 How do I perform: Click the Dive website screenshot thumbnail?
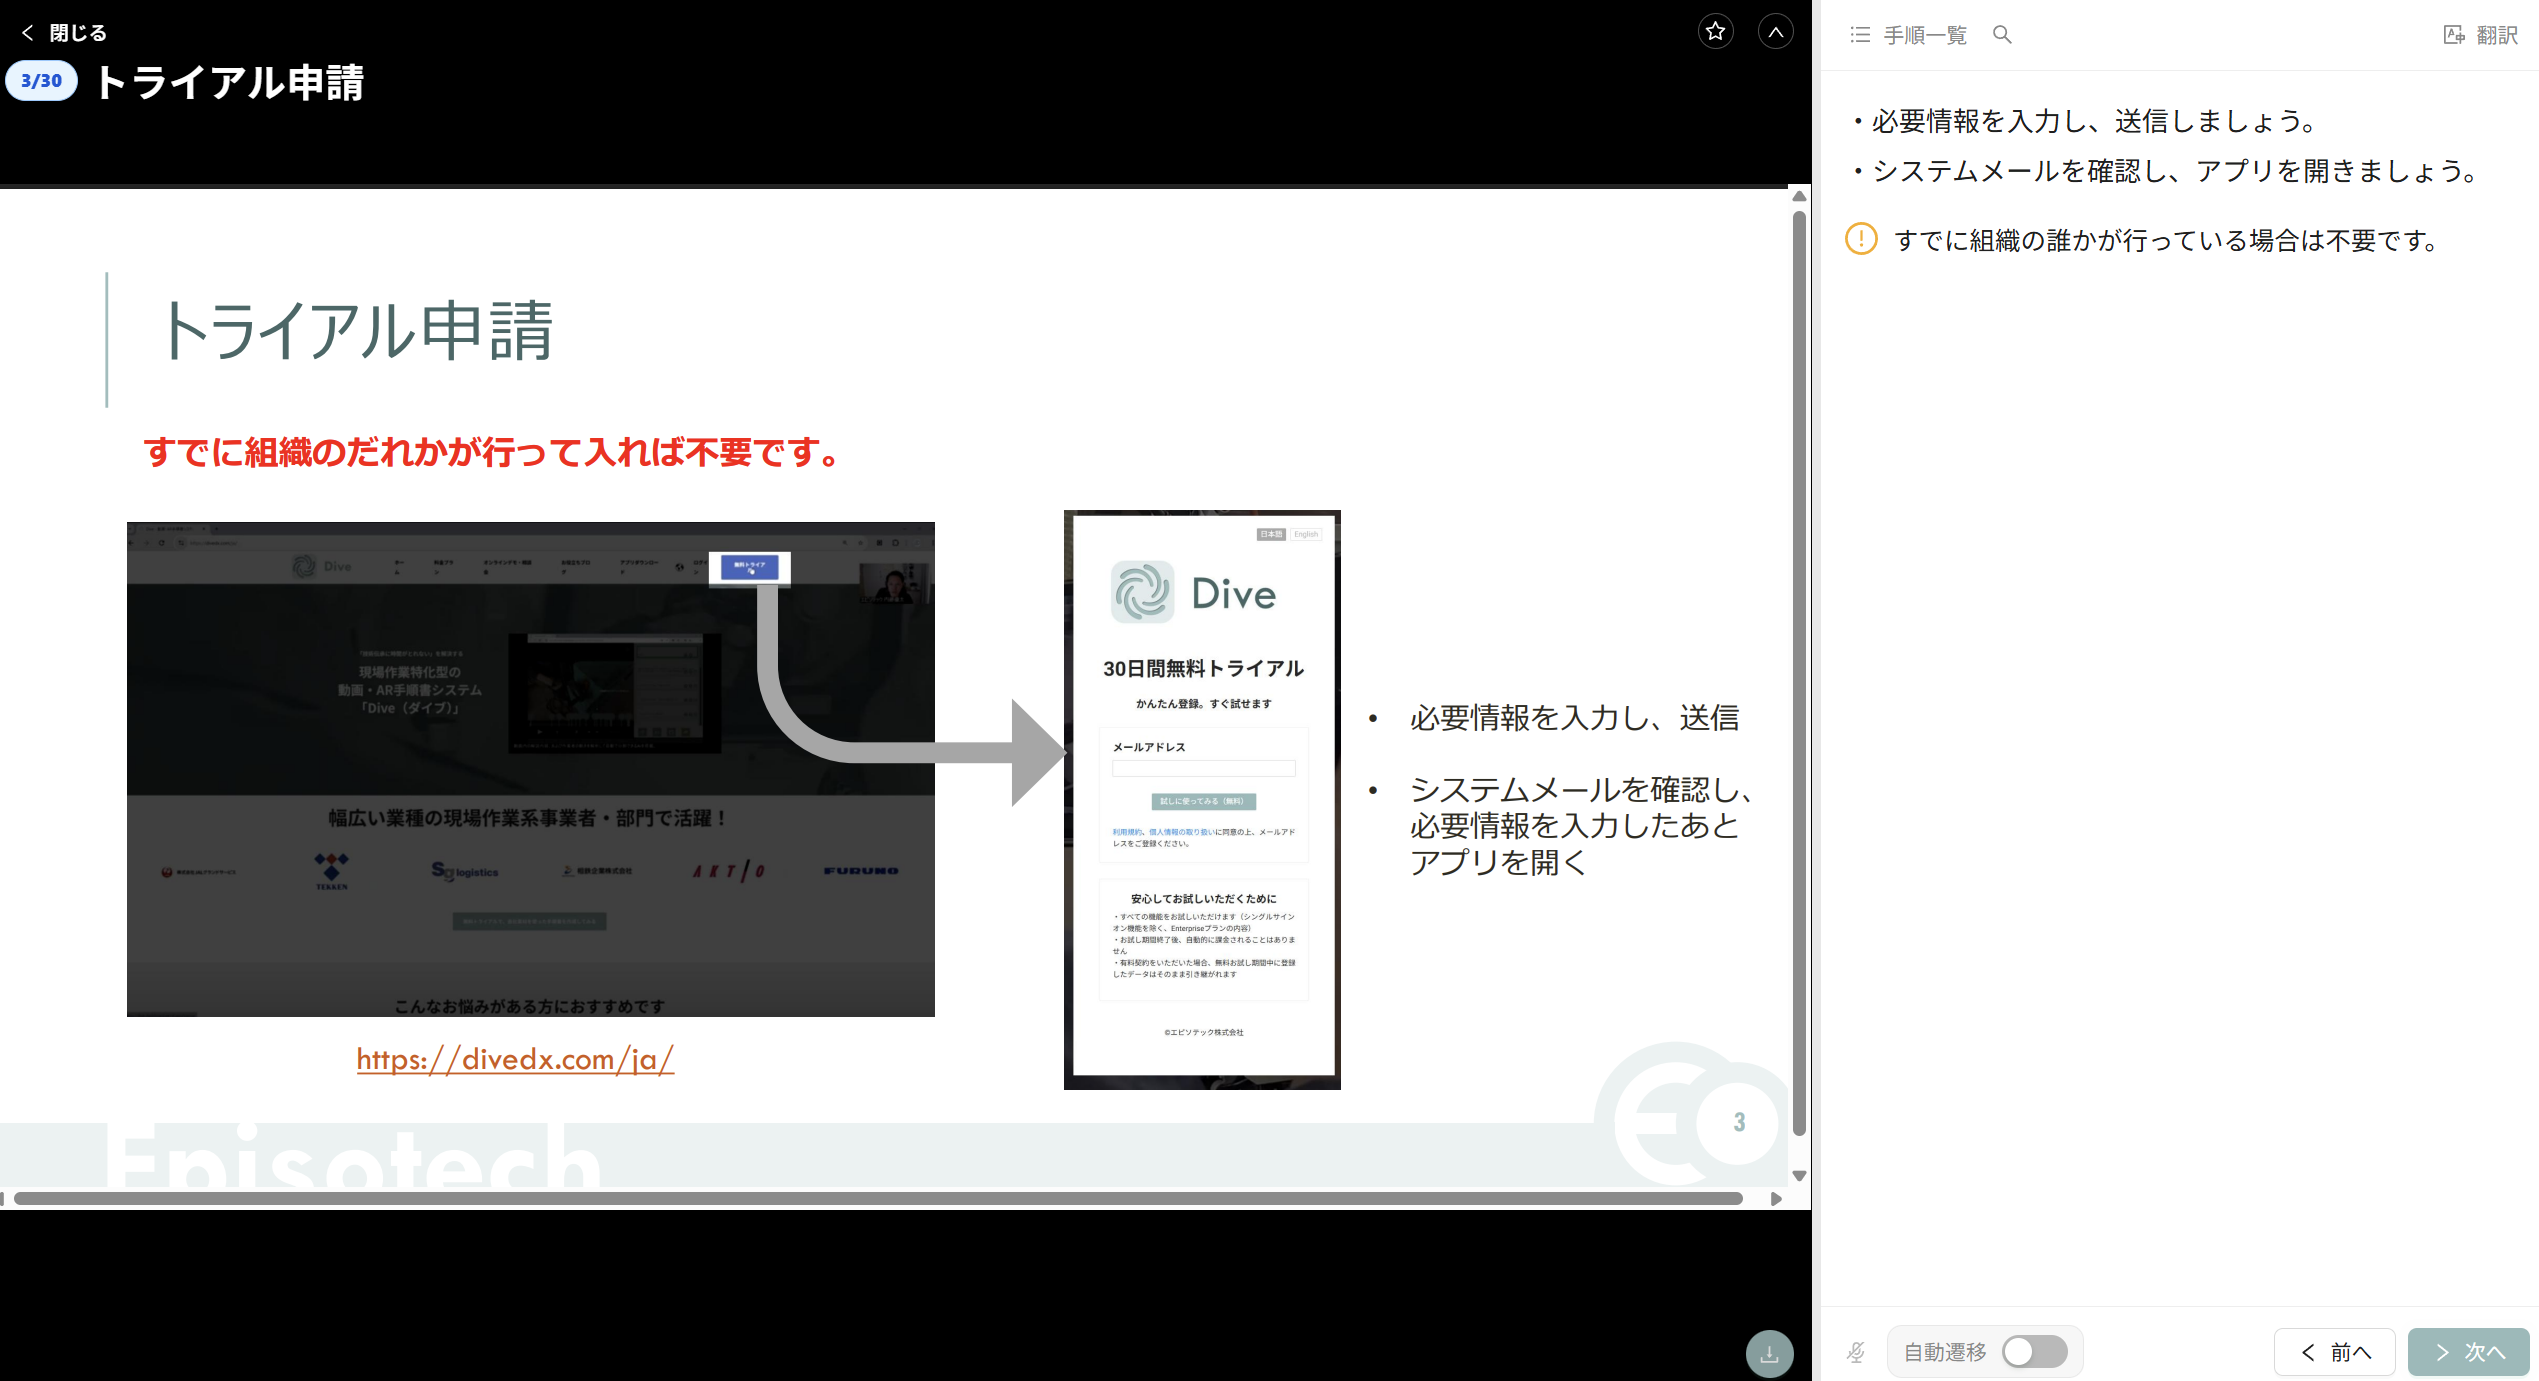click(x=531, y=769)
